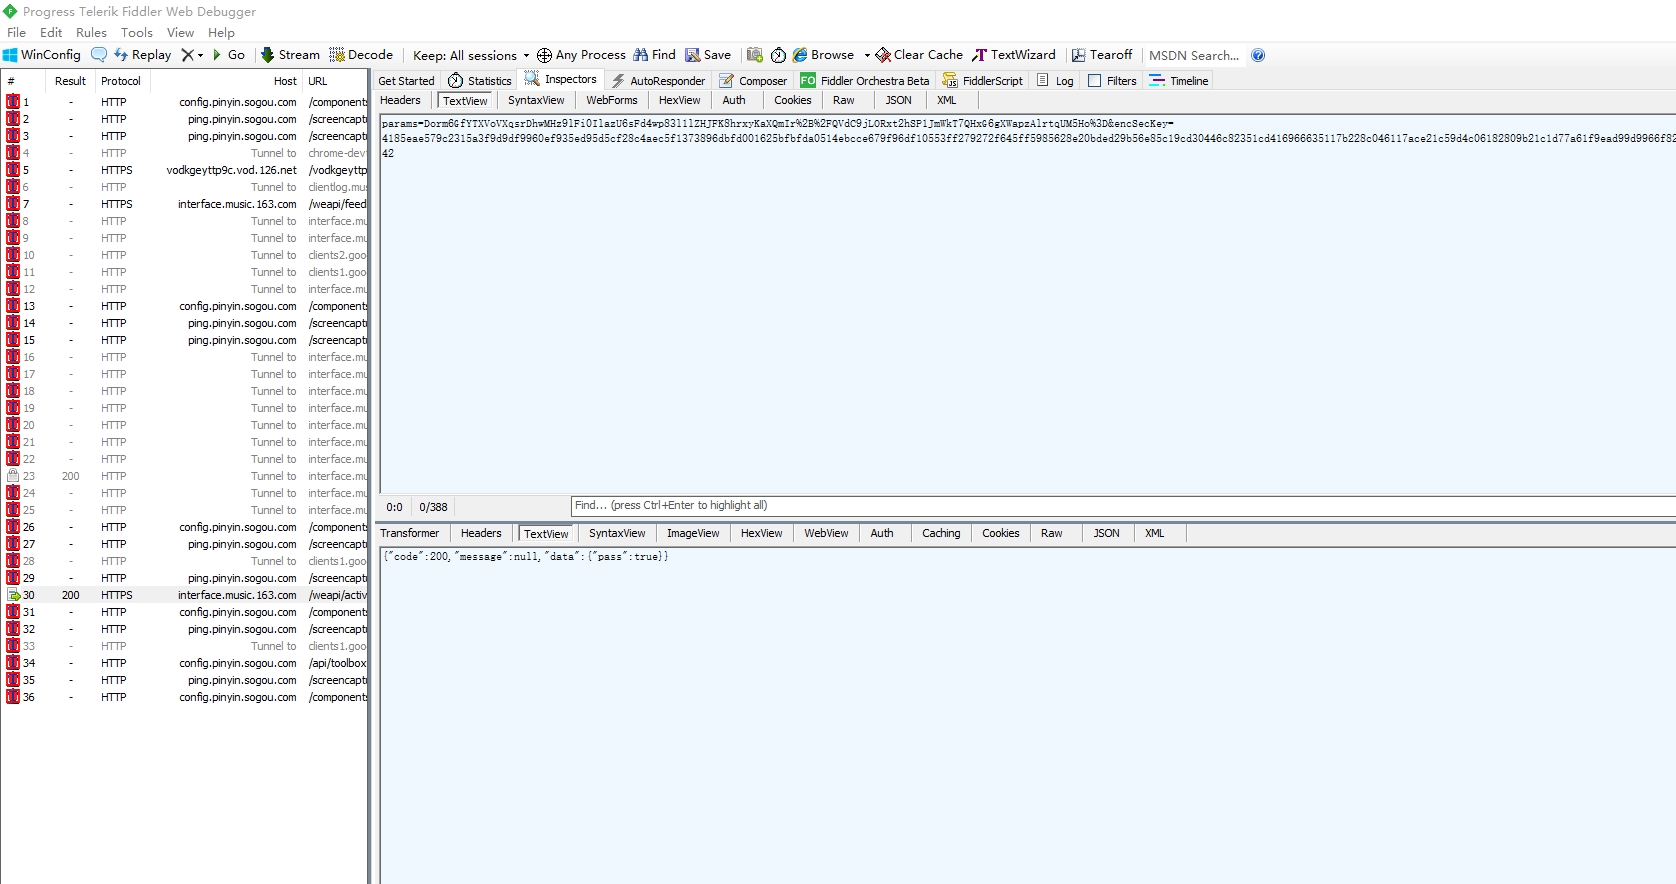
Task: Open the Remove sessions X dropdown
Action: (192, 55)
